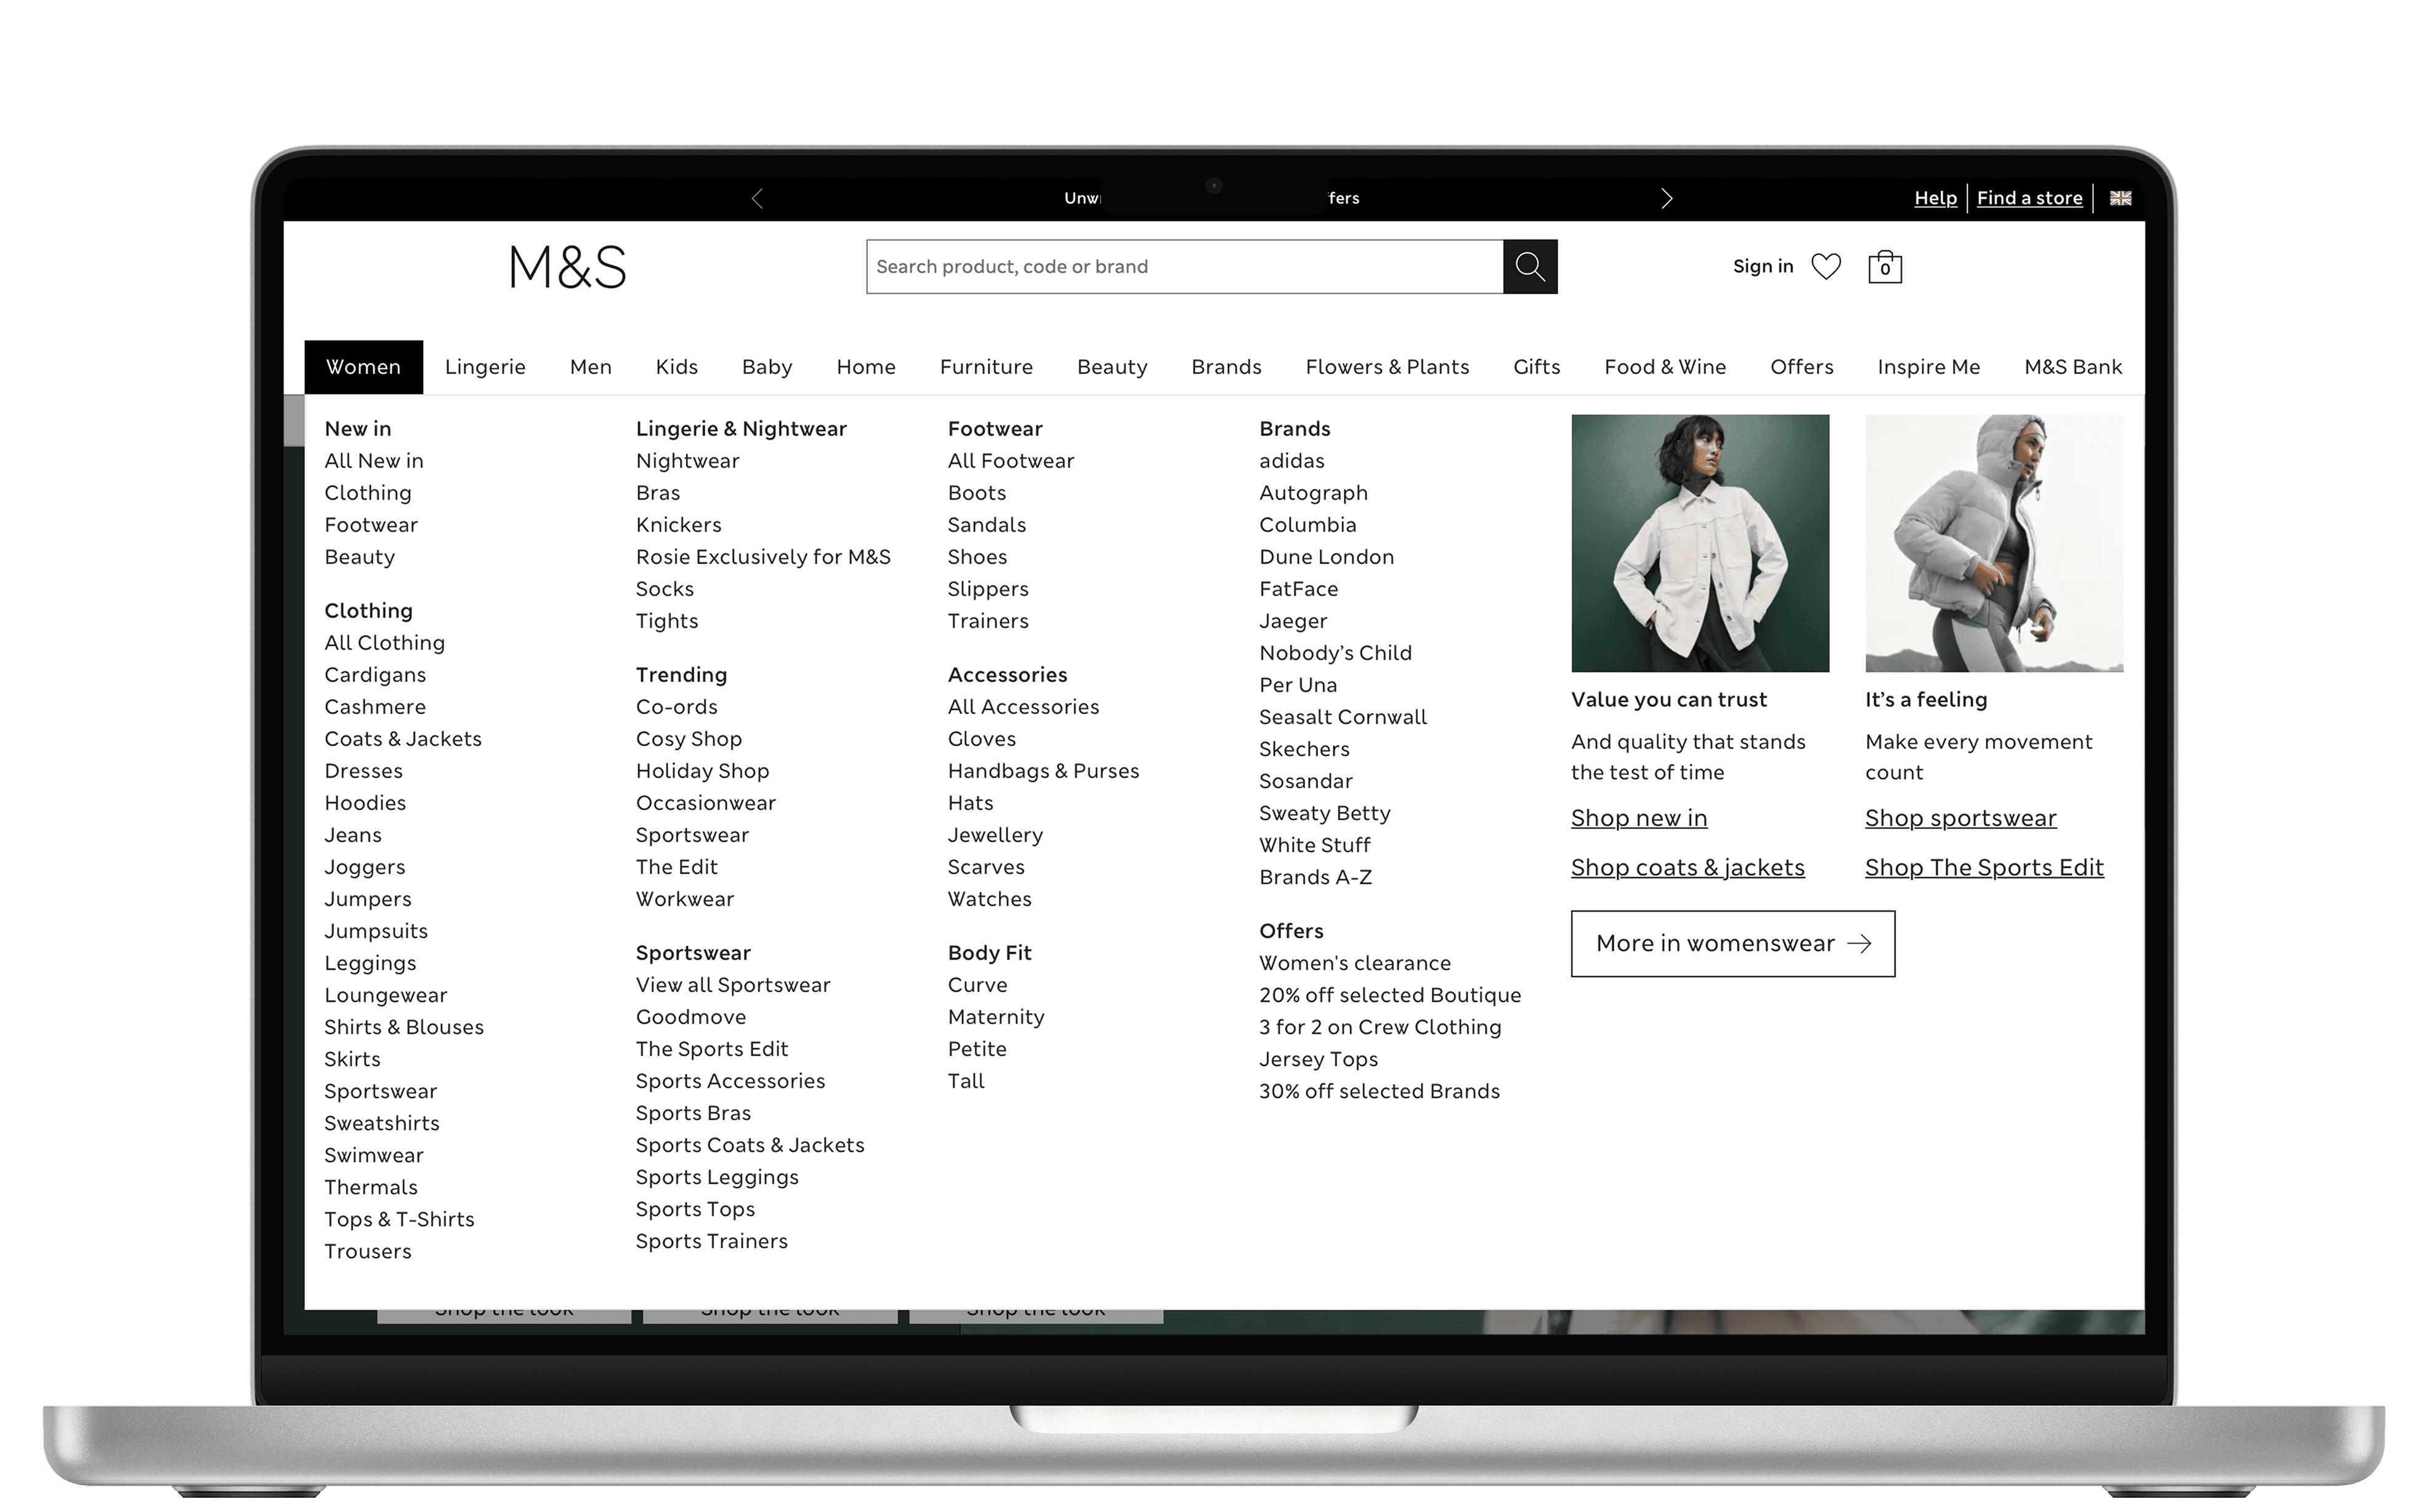
Task: Select the Women menu tab
Action: pyautogui.click(x=363, y=367)
